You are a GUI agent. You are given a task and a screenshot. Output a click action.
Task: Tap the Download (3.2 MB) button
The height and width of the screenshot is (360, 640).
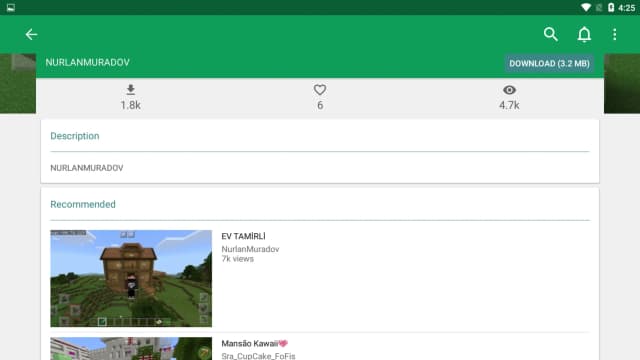(x=549, y=64)
